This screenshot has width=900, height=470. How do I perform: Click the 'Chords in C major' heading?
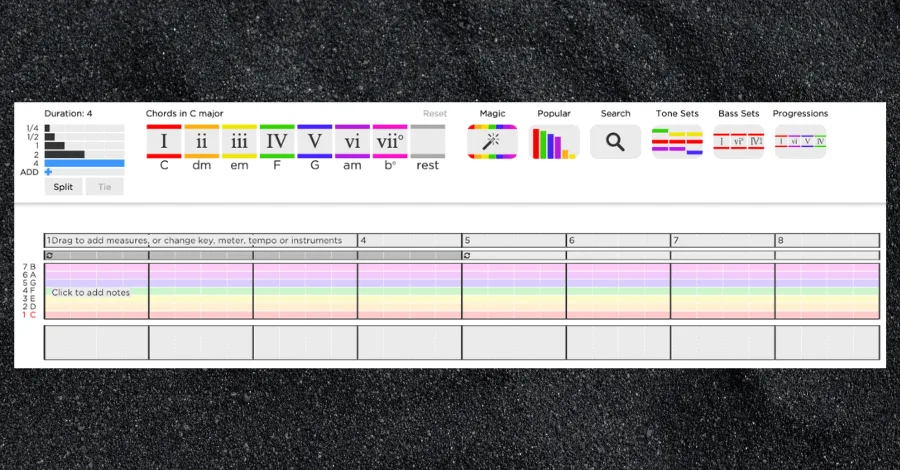pyautogui.click(x=184, y=114)
